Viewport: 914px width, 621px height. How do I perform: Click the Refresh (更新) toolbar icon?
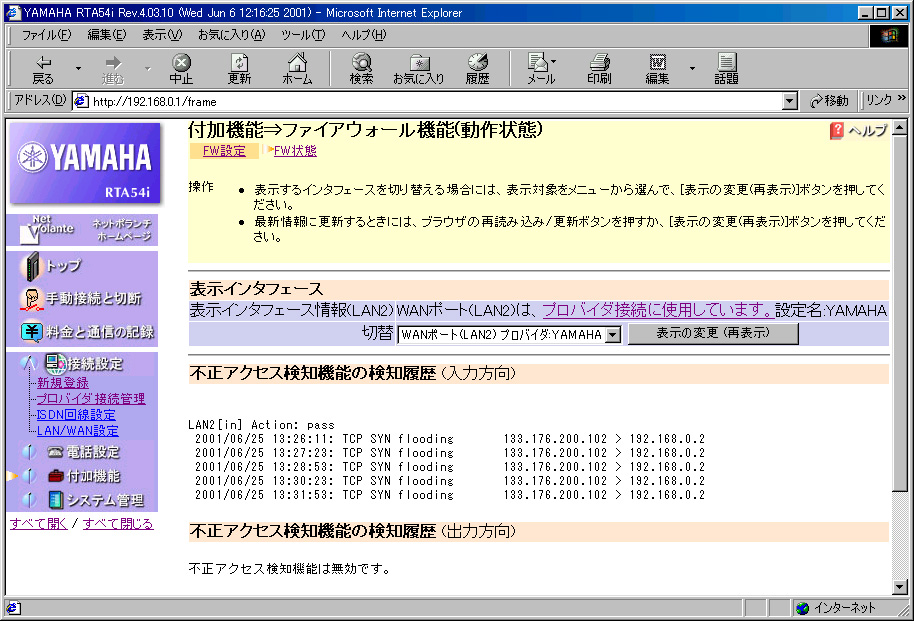pyautogui.click(x=239, y=68)
